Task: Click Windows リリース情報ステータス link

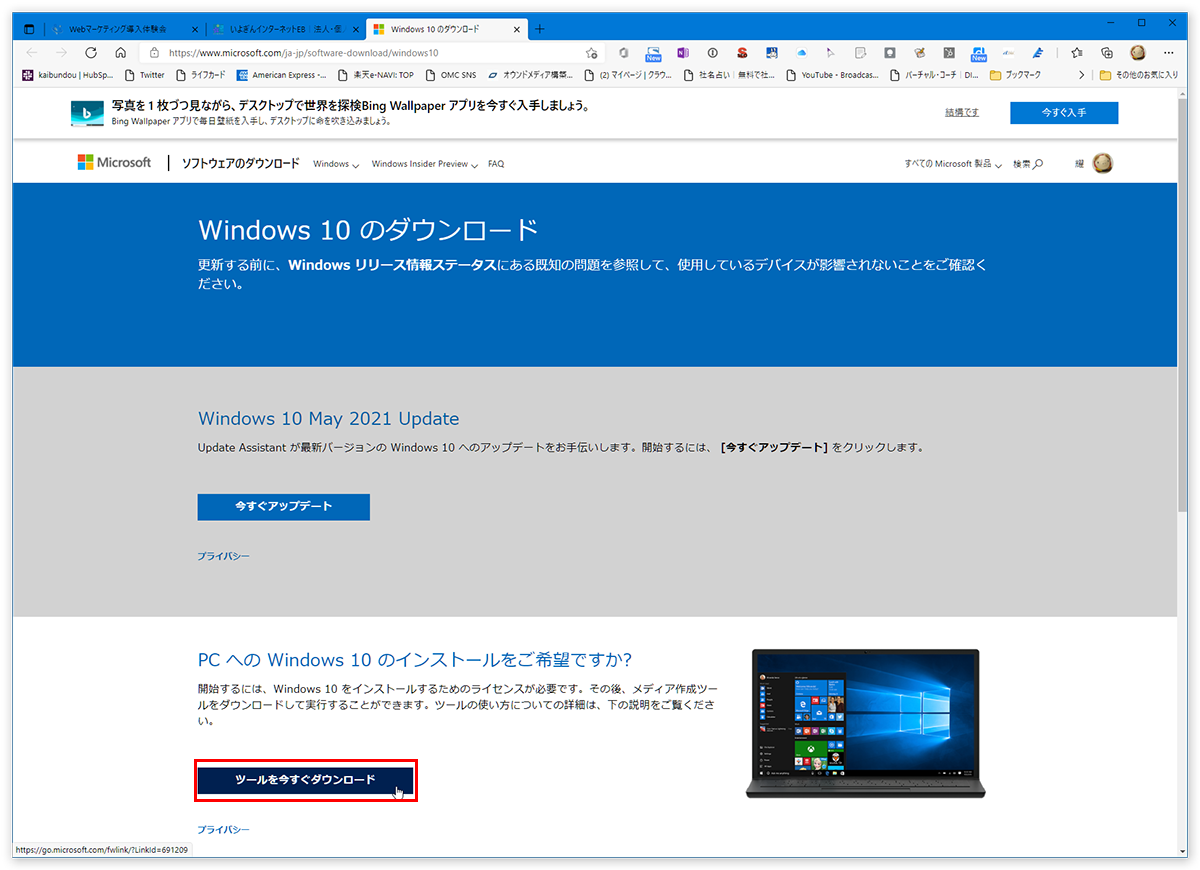Action: point(392,266)
